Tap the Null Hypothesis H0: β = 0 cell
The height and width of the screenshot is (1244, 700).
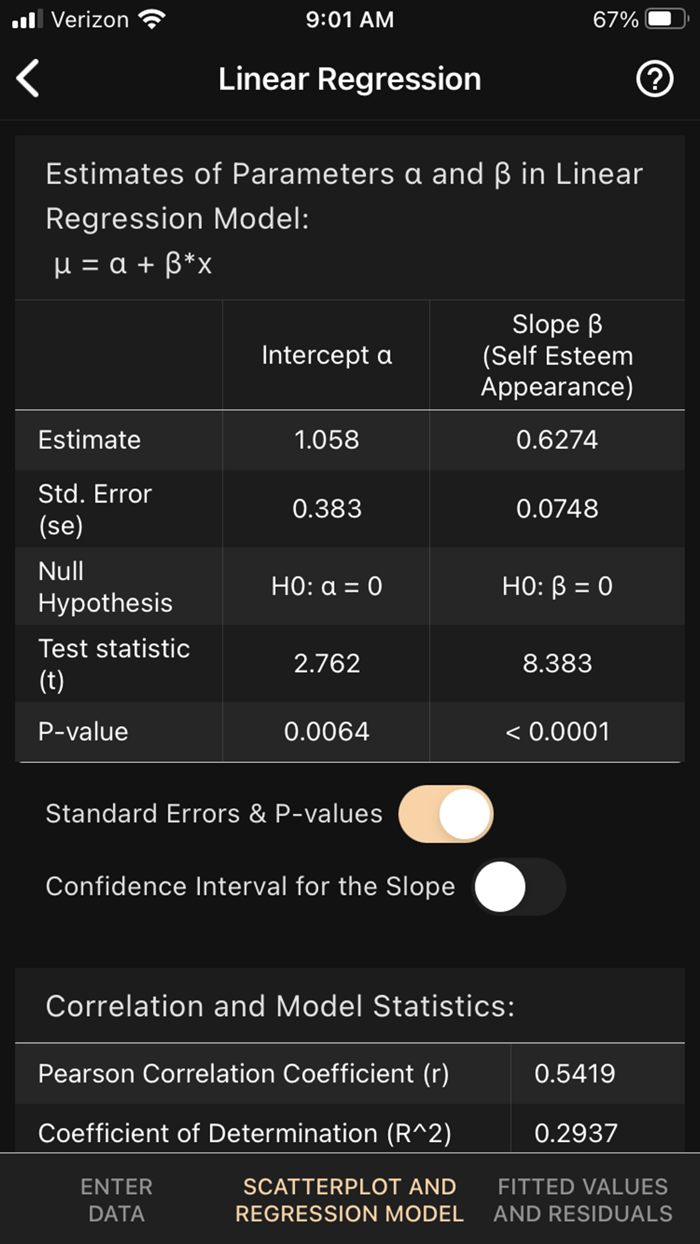coord(556,587)
